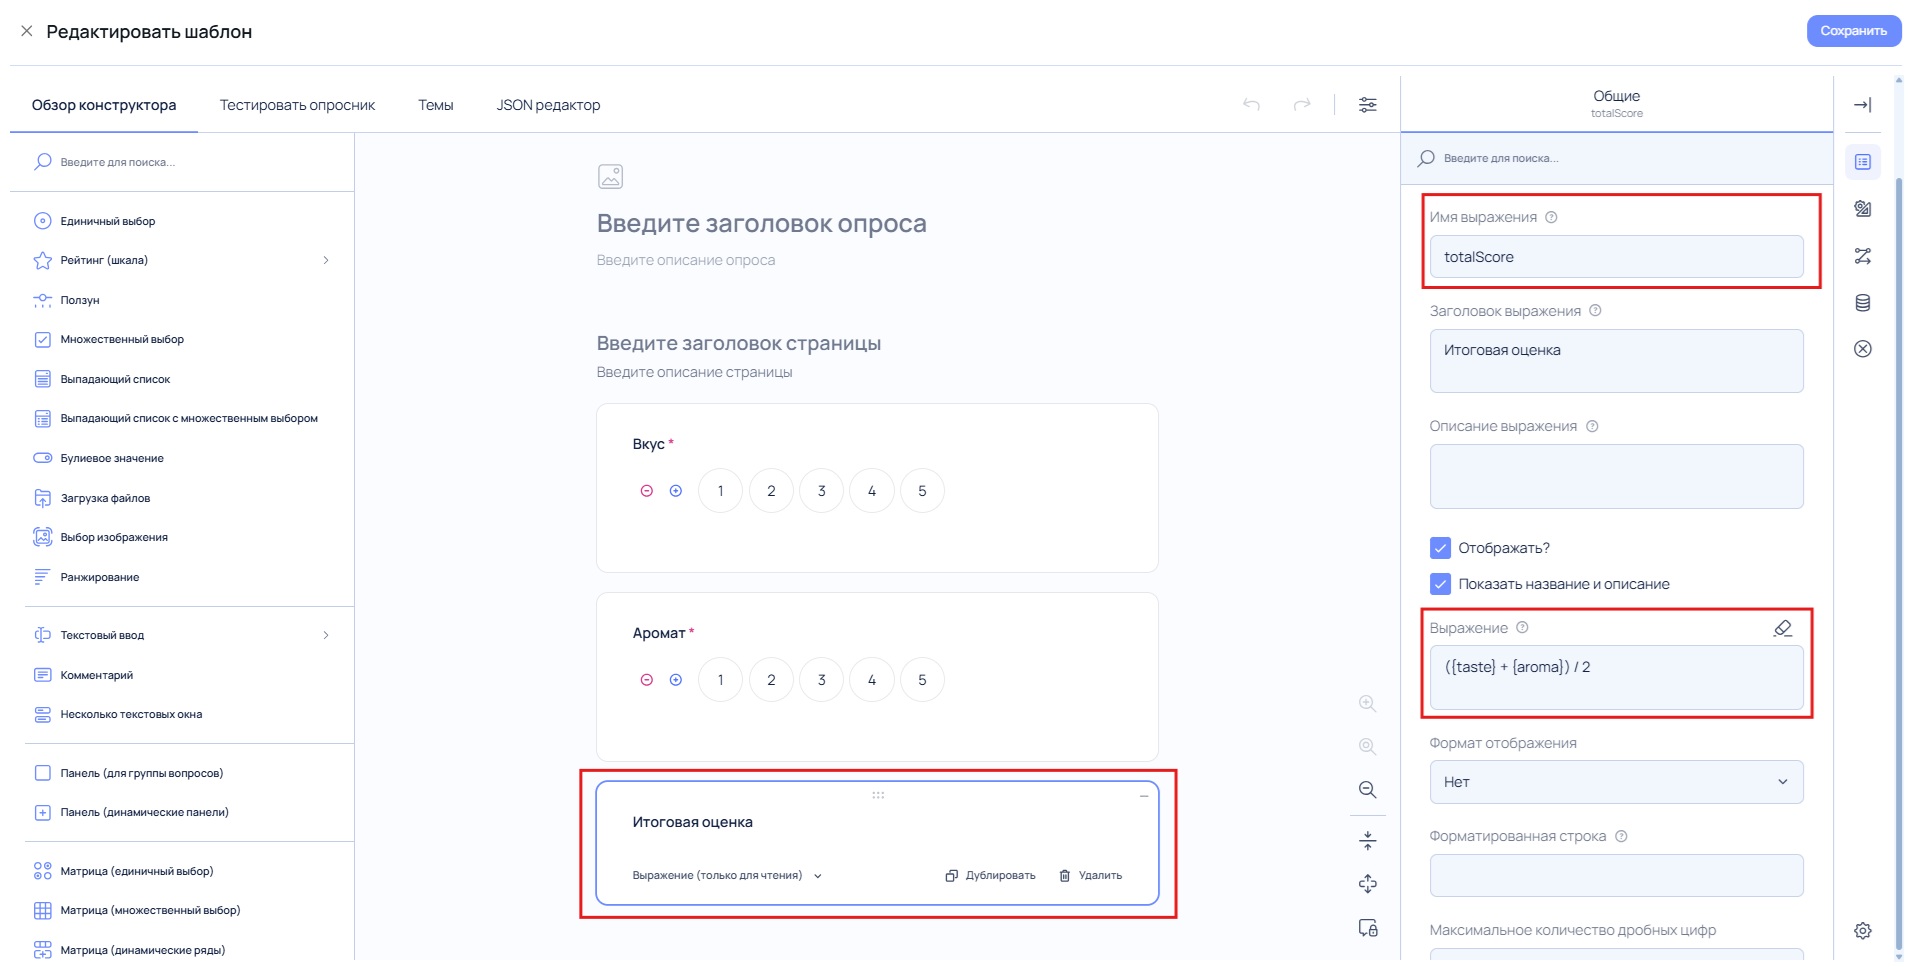Open question type dropdown Выражение (только для чтения)

point(727,876)
